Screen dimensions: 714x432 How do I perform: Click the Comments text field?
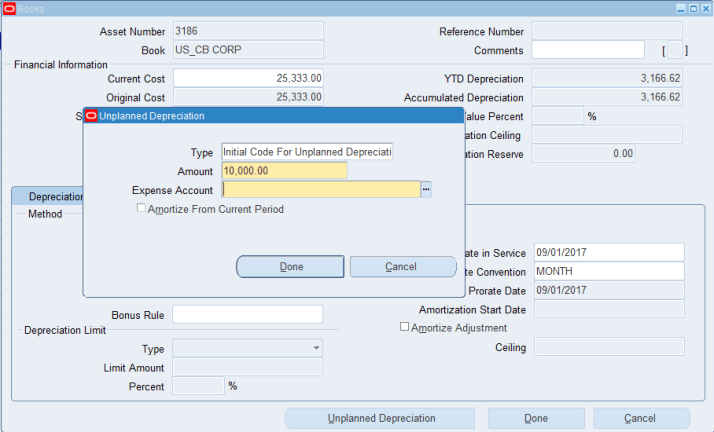click(587, 50)
